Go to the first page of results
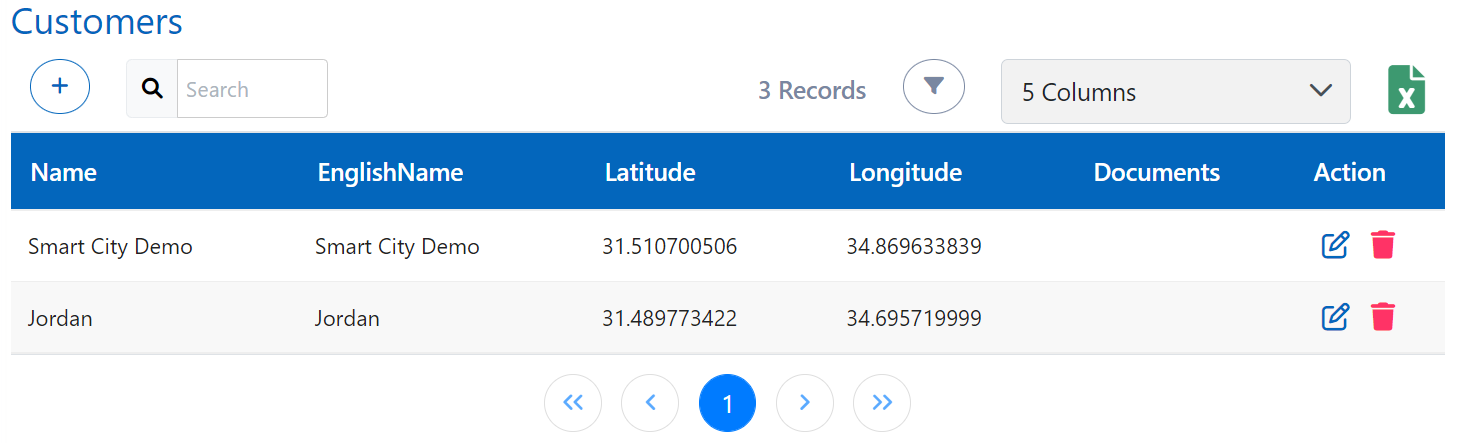Viewport: 1459px width, 443px height. (x=573, y=403)
